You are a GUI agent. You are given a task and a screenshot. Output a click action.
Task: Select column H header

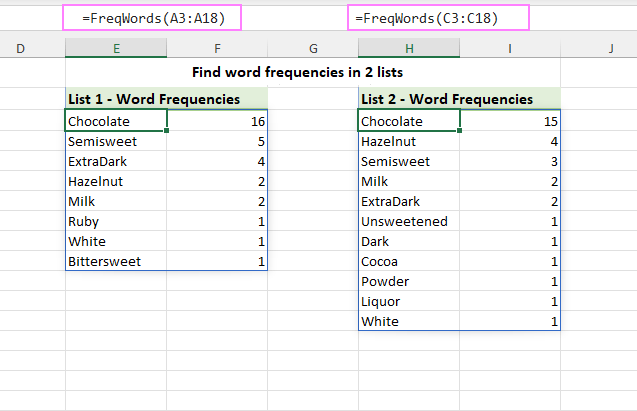click(x=409, y=48)
